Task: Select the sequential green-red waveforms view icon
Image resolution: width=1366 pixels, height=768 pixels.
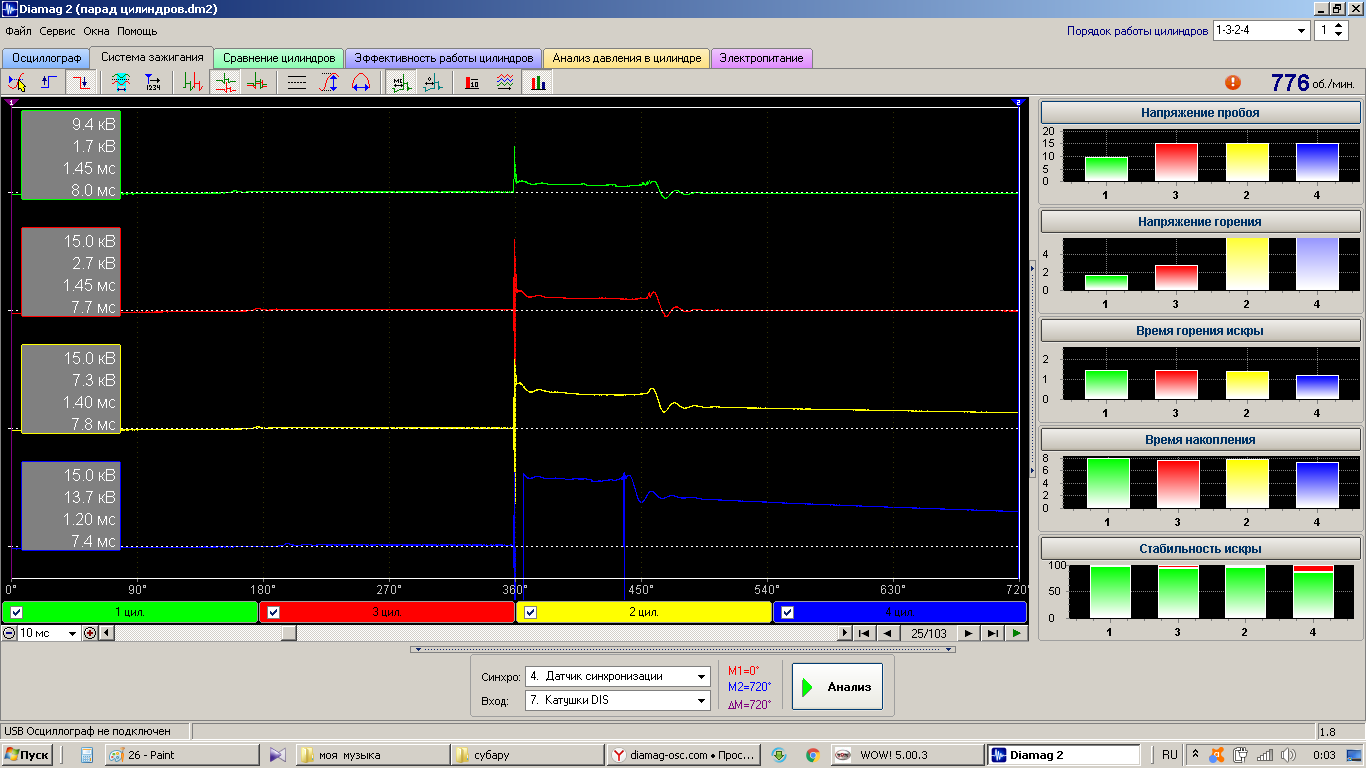Action: pos(194,83)
